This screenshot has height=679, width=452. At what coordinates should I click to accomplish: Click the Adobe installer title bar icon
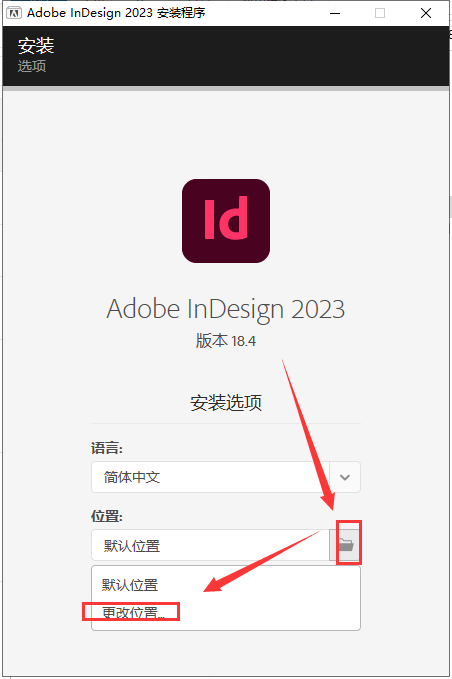click(x=14, y=13)
